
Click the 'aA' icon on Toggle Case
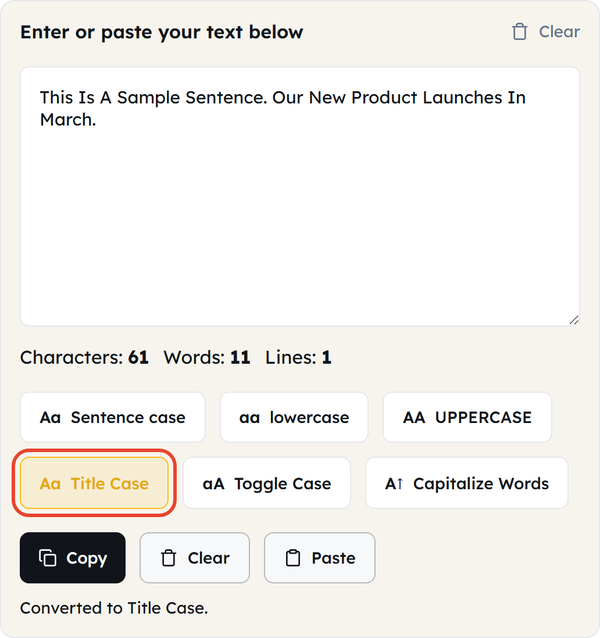(214, 484)
